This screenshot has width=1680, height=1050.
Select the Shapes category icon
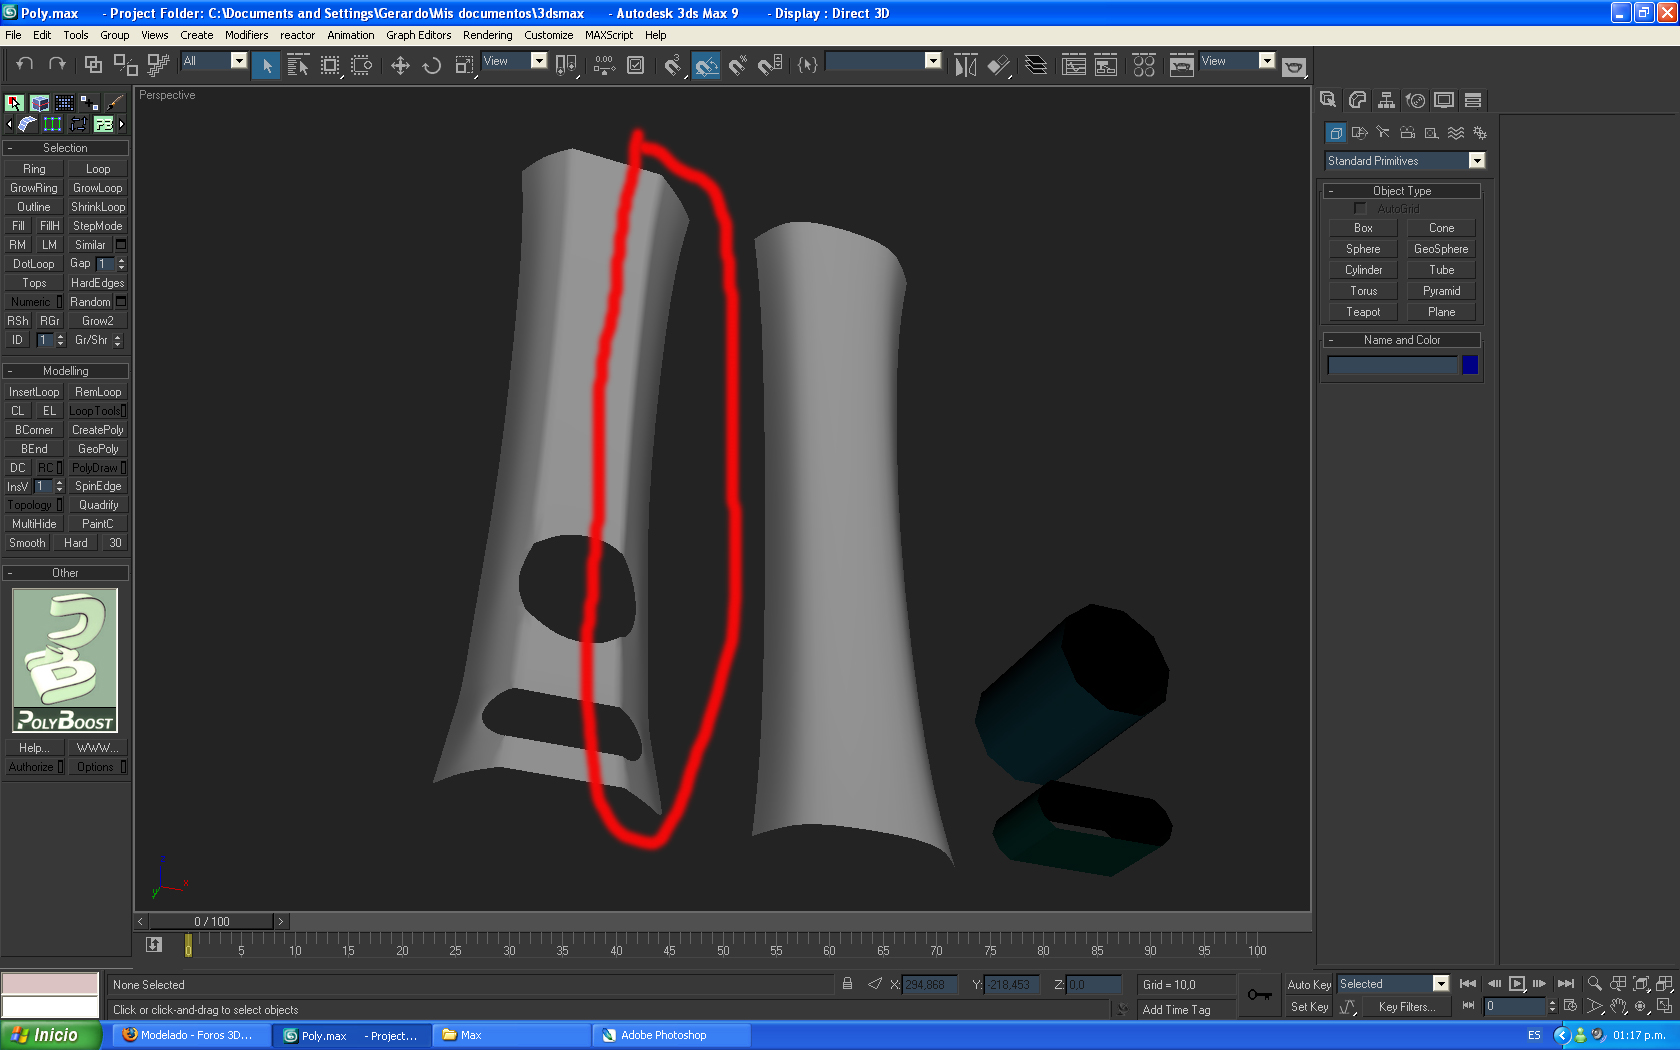(1360, 133)
